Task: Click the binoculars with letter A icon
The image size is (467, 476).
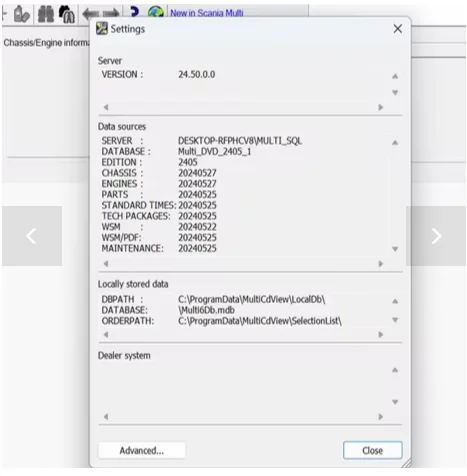Action: tap(67, 14)
